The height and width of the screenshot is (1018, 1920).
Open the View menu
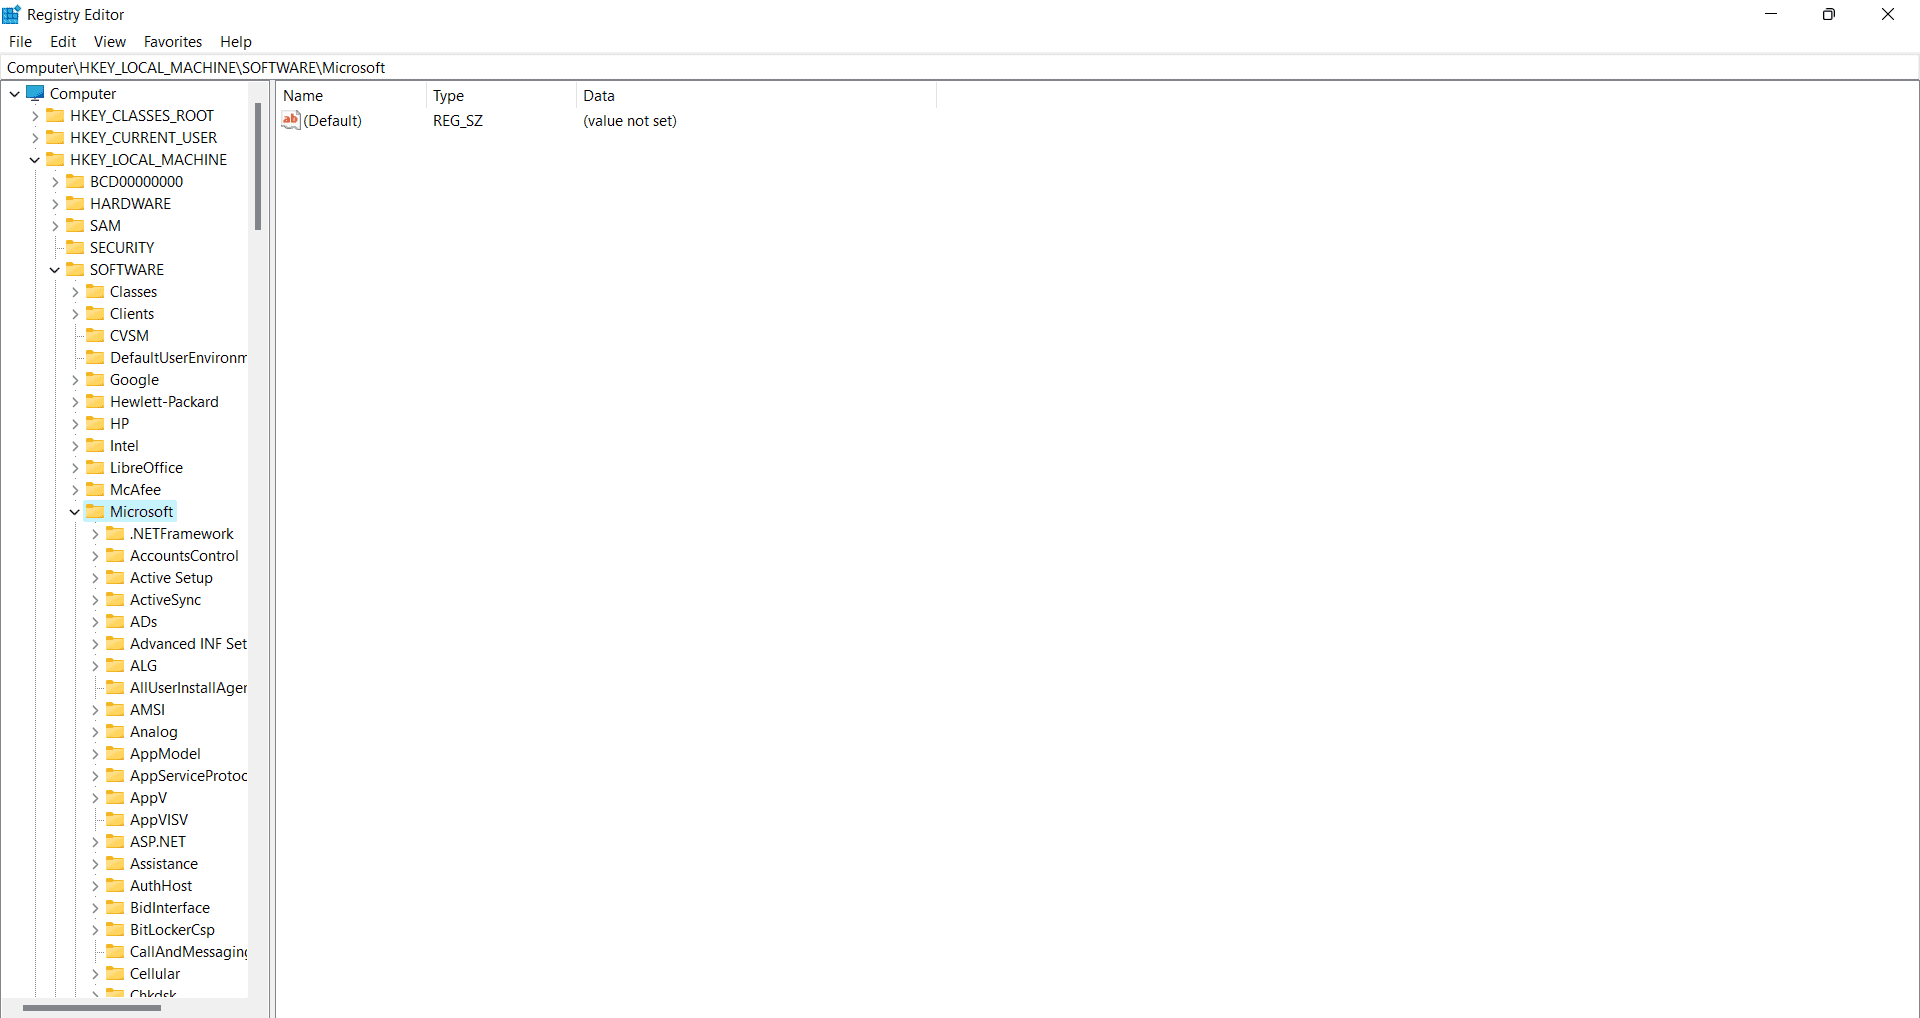pos(110,41)
